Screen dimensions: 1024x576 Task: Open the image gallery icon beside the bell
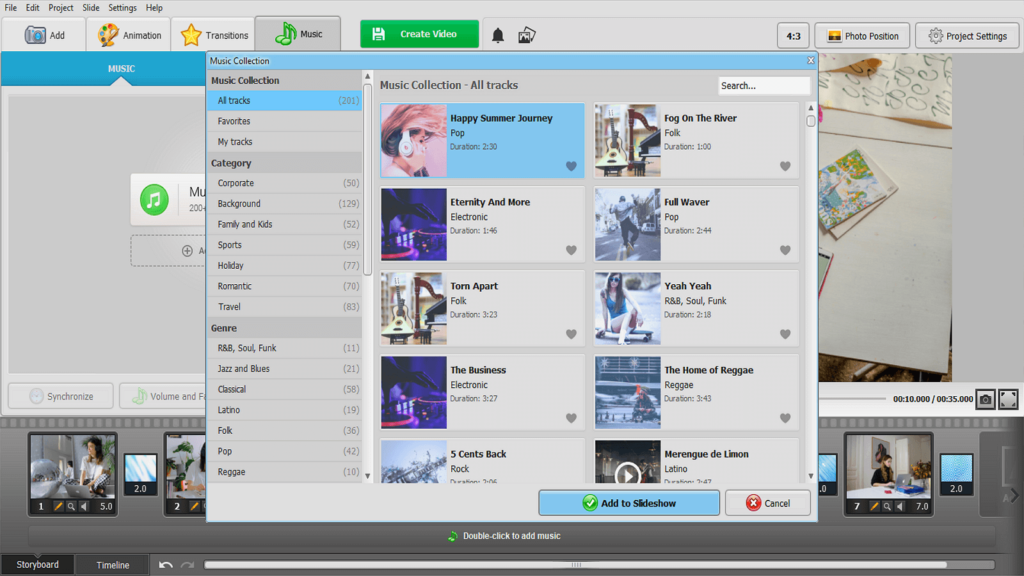click(527, 36)
